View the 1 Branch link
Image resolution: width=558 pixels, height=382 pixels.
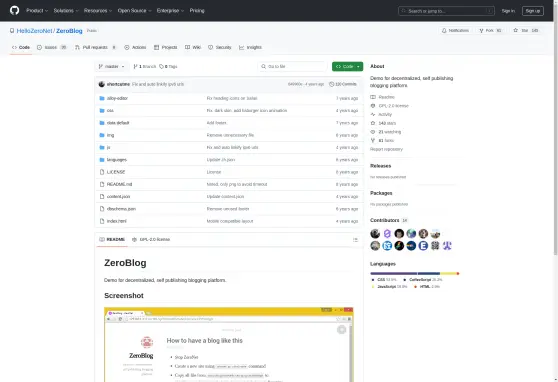[x=144, y=67]
